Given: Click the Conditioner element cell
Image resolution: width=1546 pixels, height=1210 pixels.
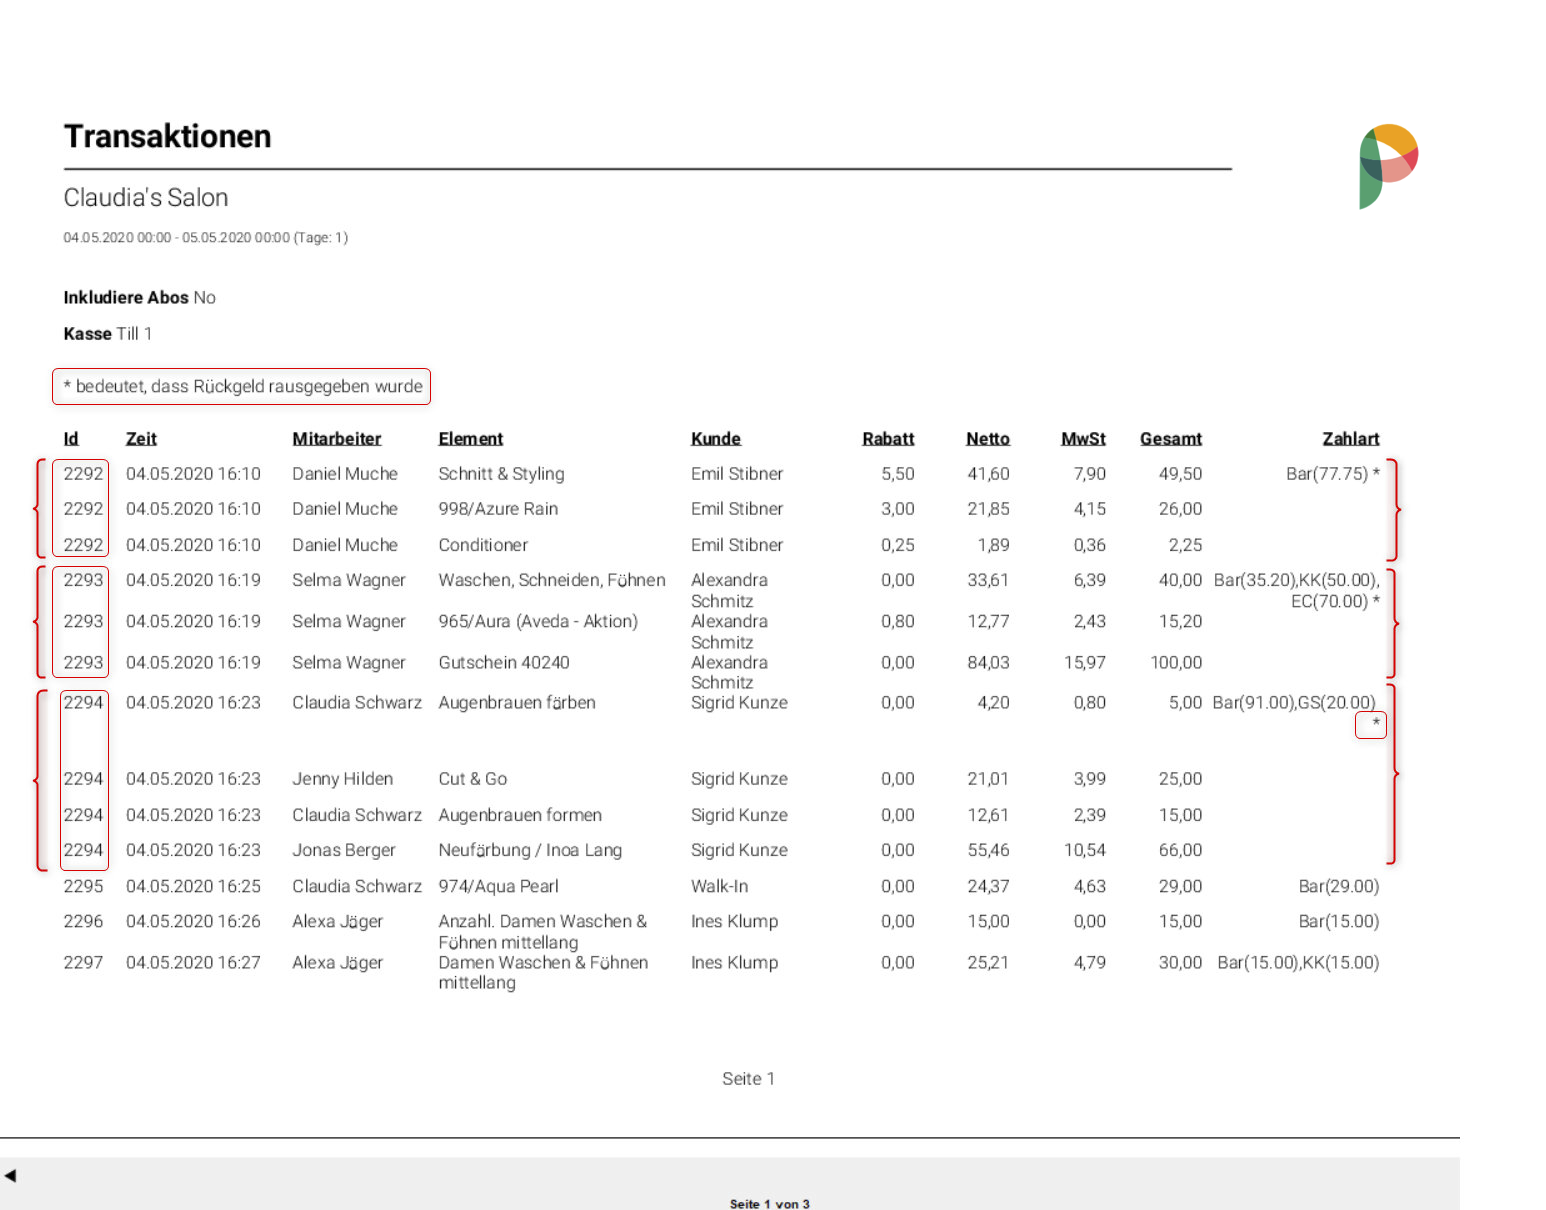Looking at the screenshot, I should [x=483, y=545].
